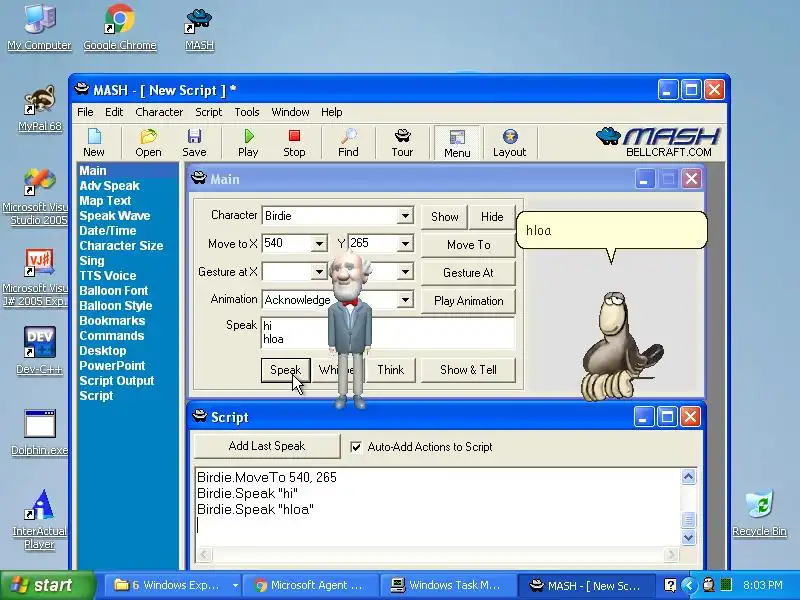This screenshot has width=800, height=600.
Task: Open the Gesture at Y dropdown arrow
Action: pyautogui.click(x=405, y=272)
